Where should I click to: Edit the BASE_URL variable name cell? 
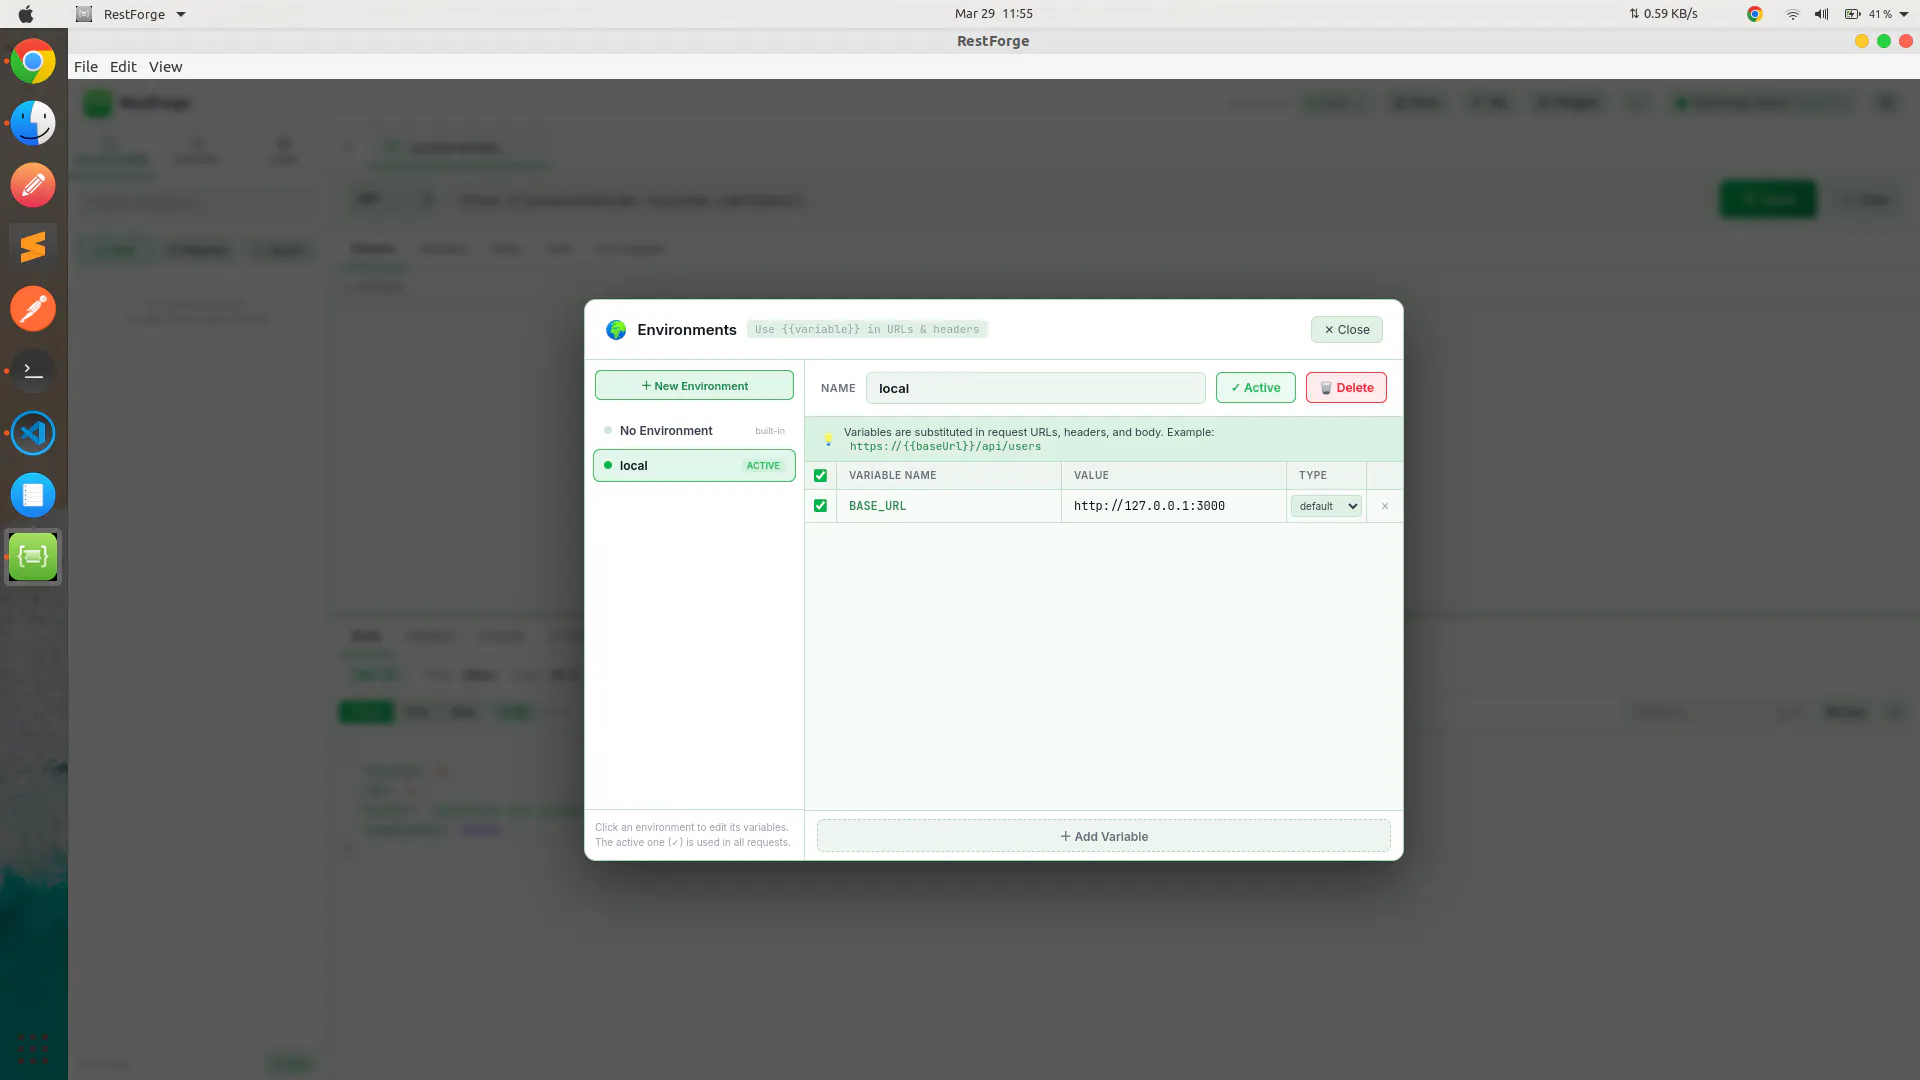948,506
